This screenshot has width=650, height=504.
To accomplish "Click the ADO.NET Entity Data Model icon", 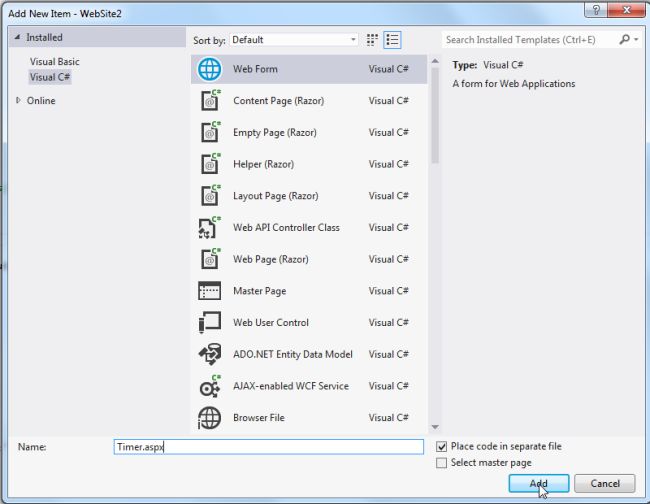I will pyautogui.click(x=209, y=354).
